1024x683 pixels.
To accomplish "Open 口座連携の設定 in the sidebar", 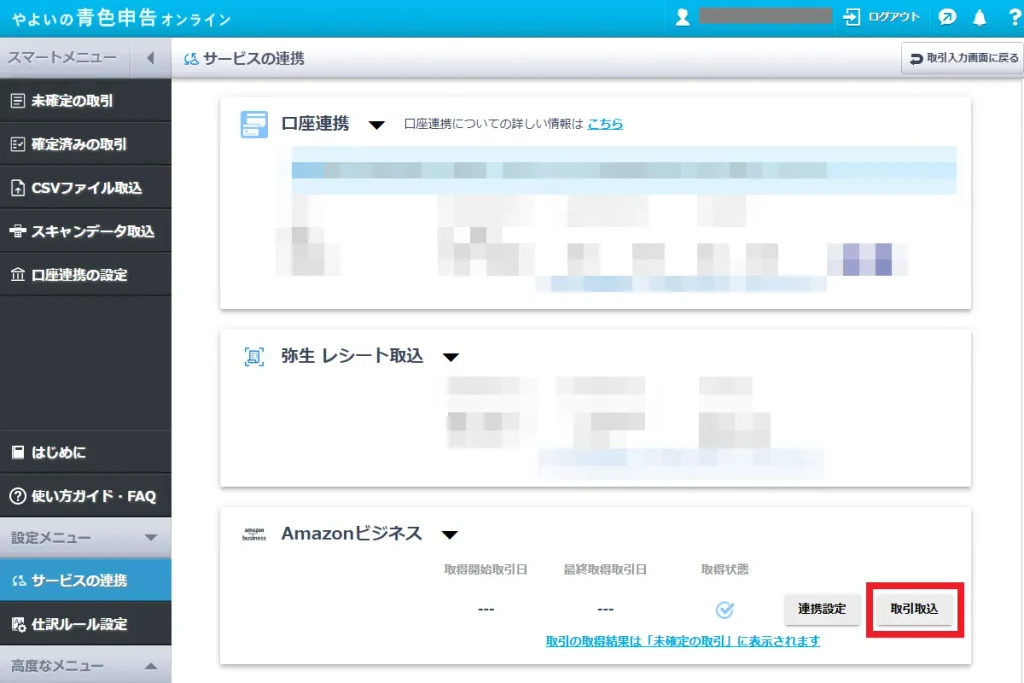I will point(86,275).
